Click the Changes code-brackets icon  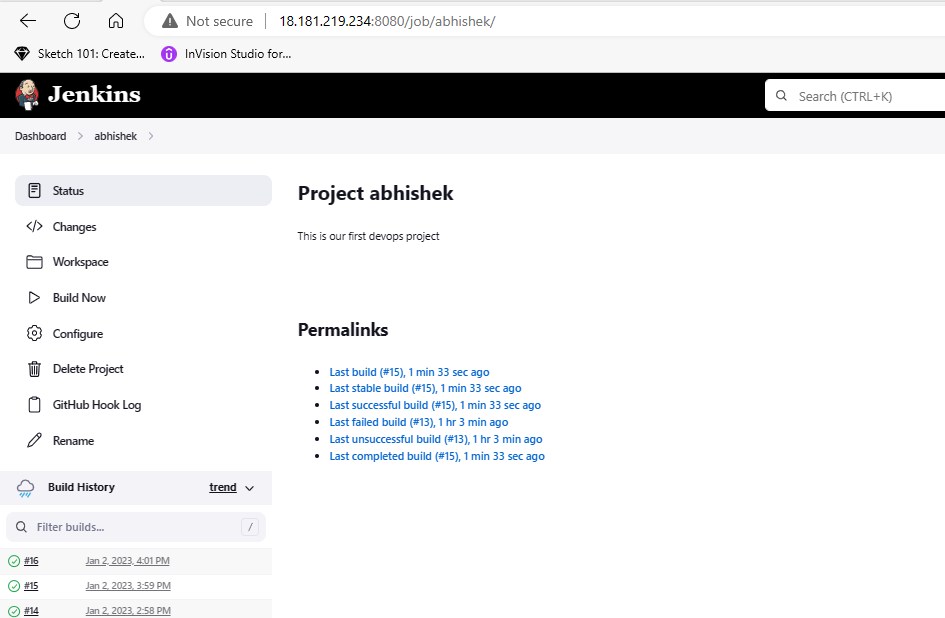pyautogui.click(x=34, y=227)
